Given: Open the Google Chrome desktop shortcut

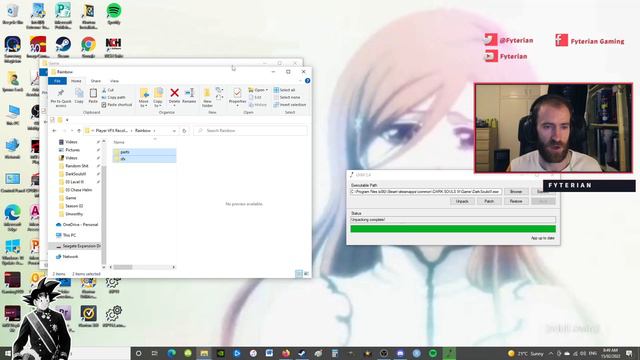Looking at the screenshot, I should [x=88, y=47].
